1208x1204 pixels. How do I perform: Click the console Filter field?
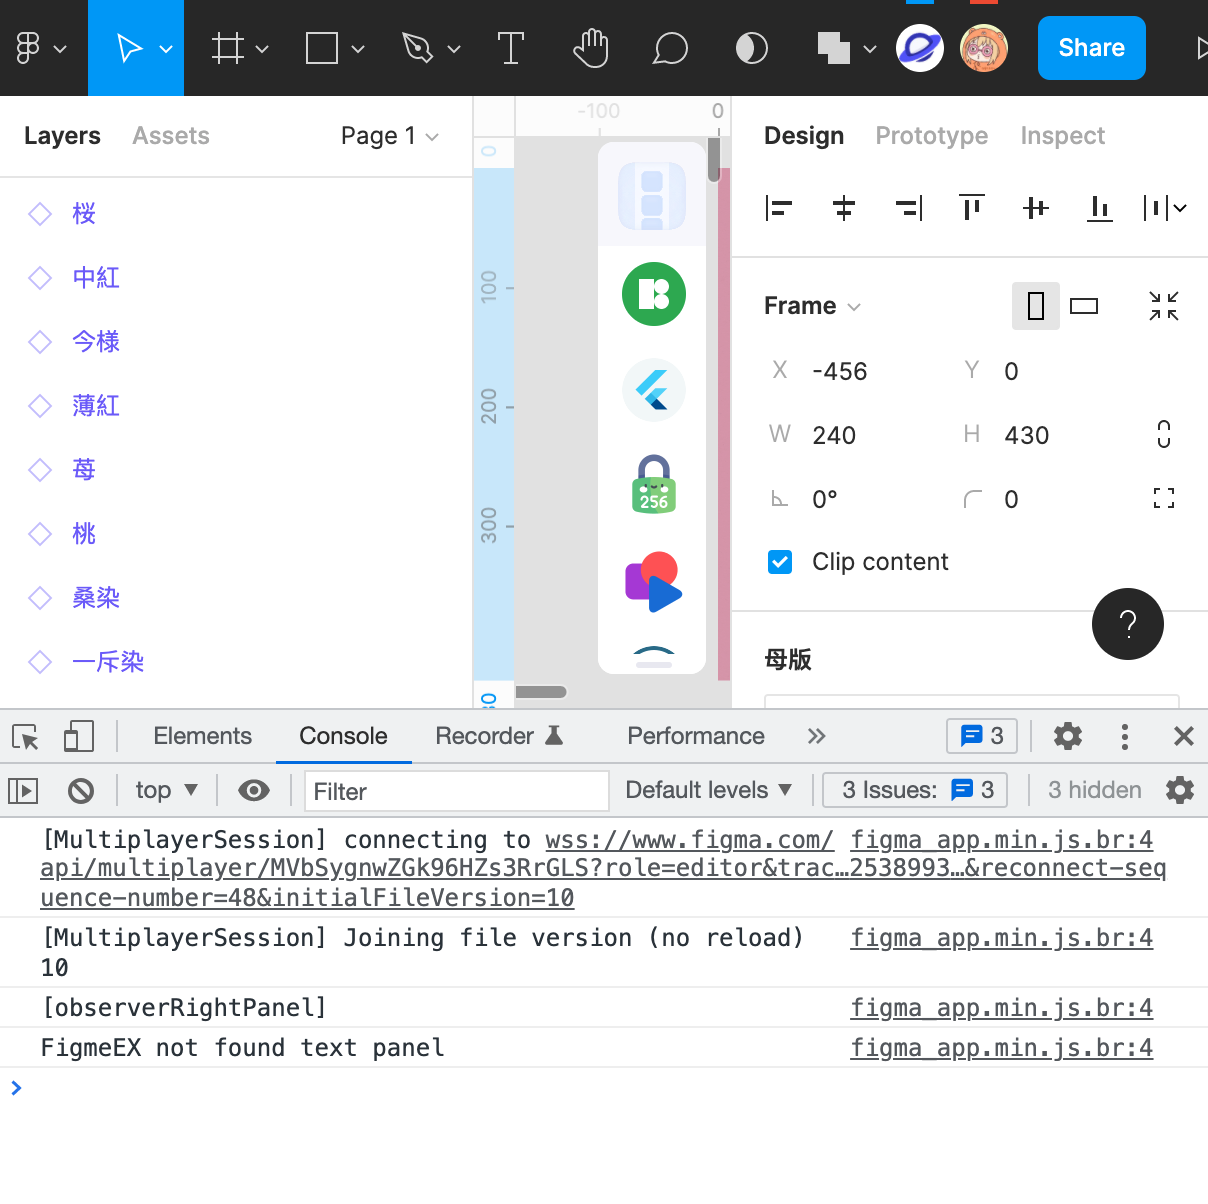(x=457, y=791)
